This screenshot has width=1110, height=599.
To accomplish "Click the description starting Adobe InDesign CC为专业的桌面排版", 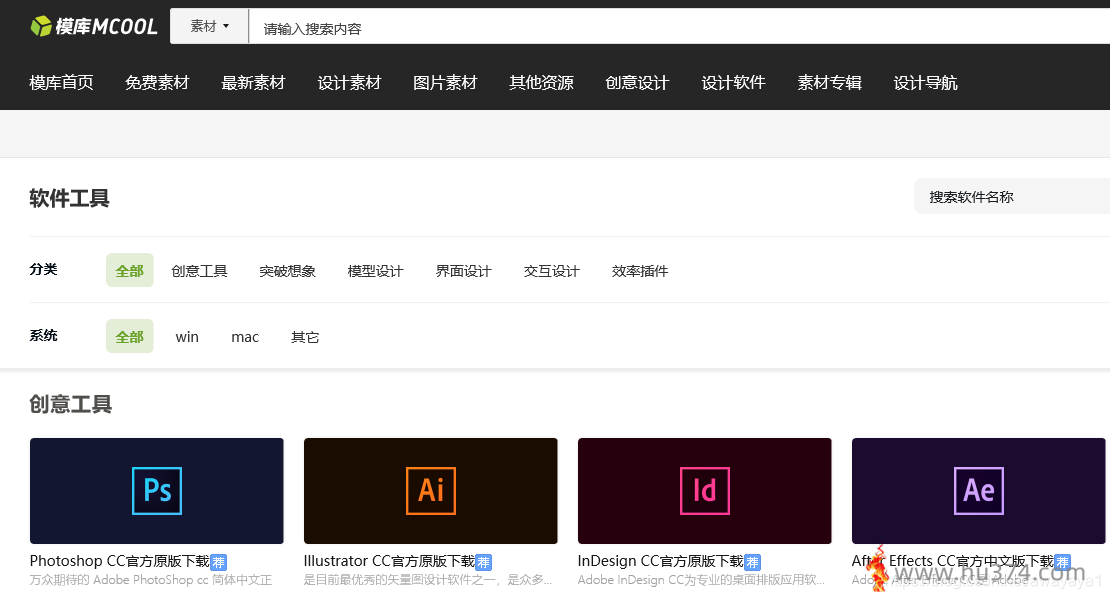I will [701, 580].
